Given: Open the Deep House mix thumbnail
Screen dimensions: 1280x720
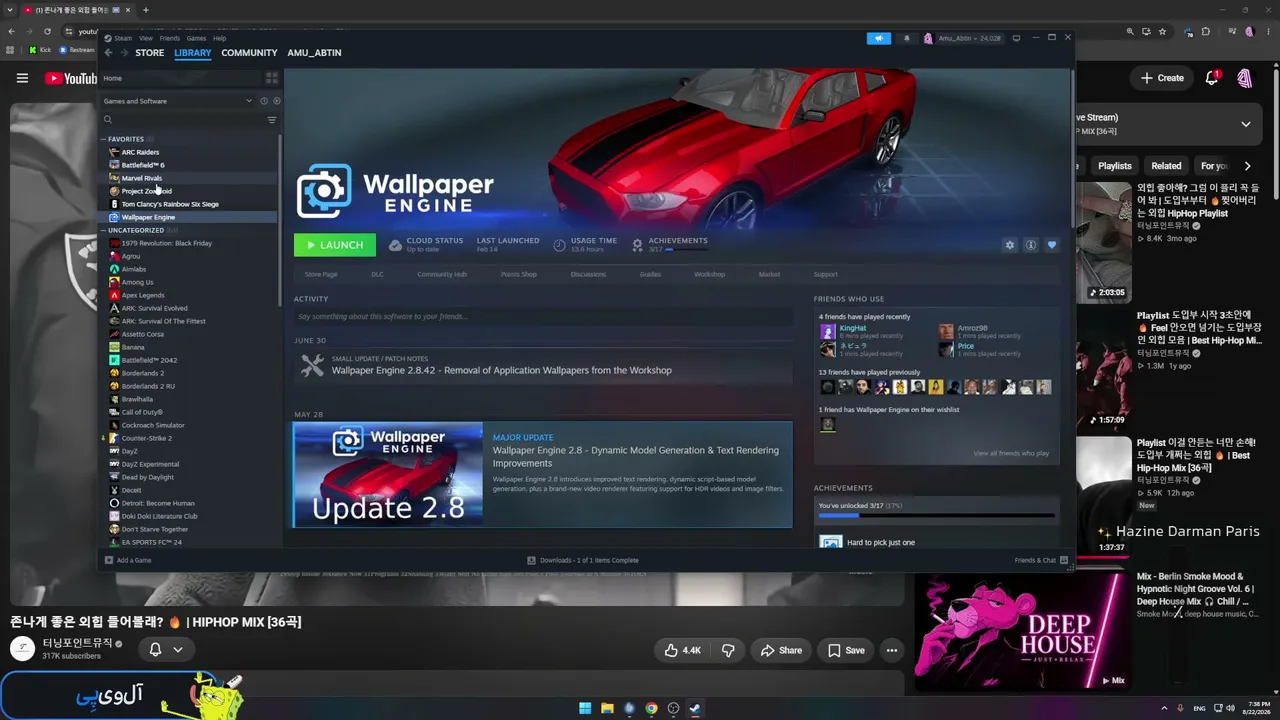Looking at the screenshot, I should [x=1021, y=631].
